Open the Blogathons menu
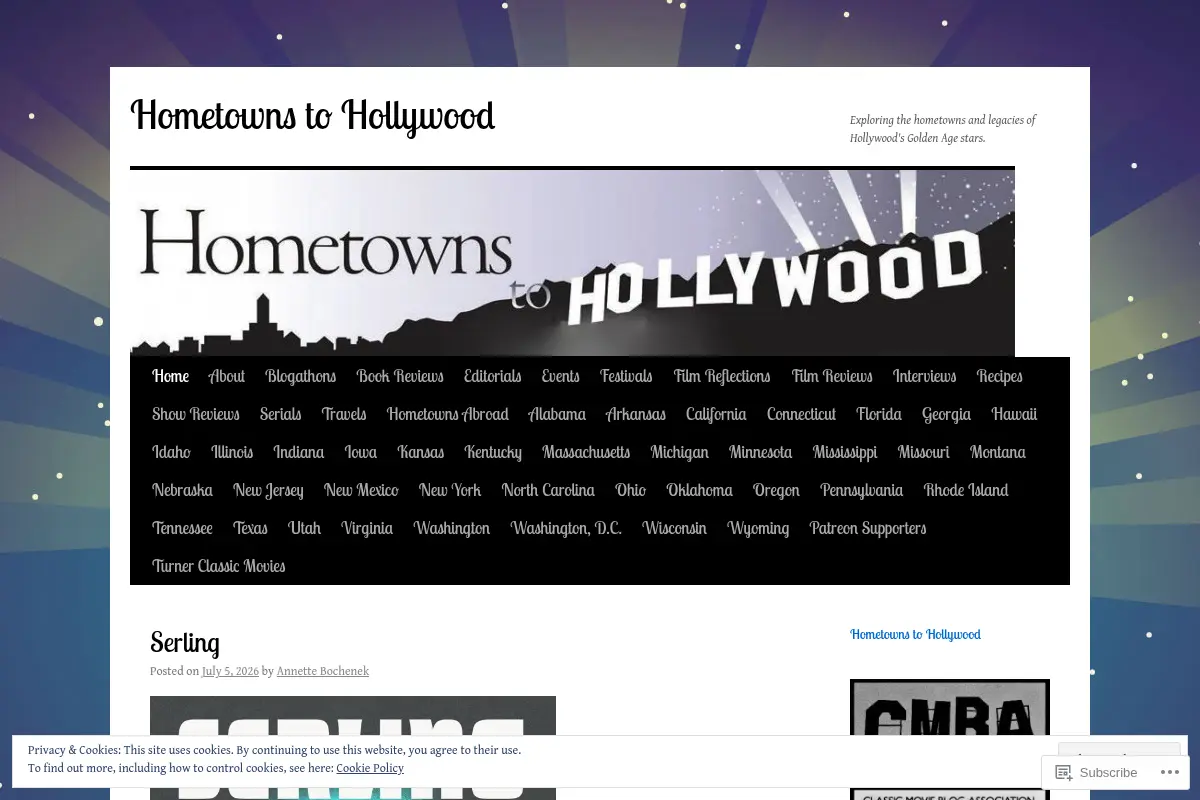 click(301, 376)
